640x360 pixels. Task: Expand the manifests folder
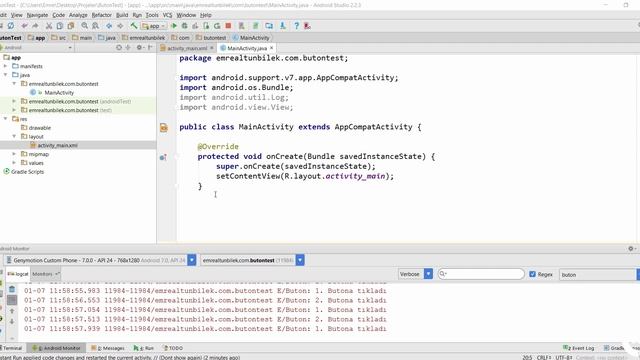point(6,66)
